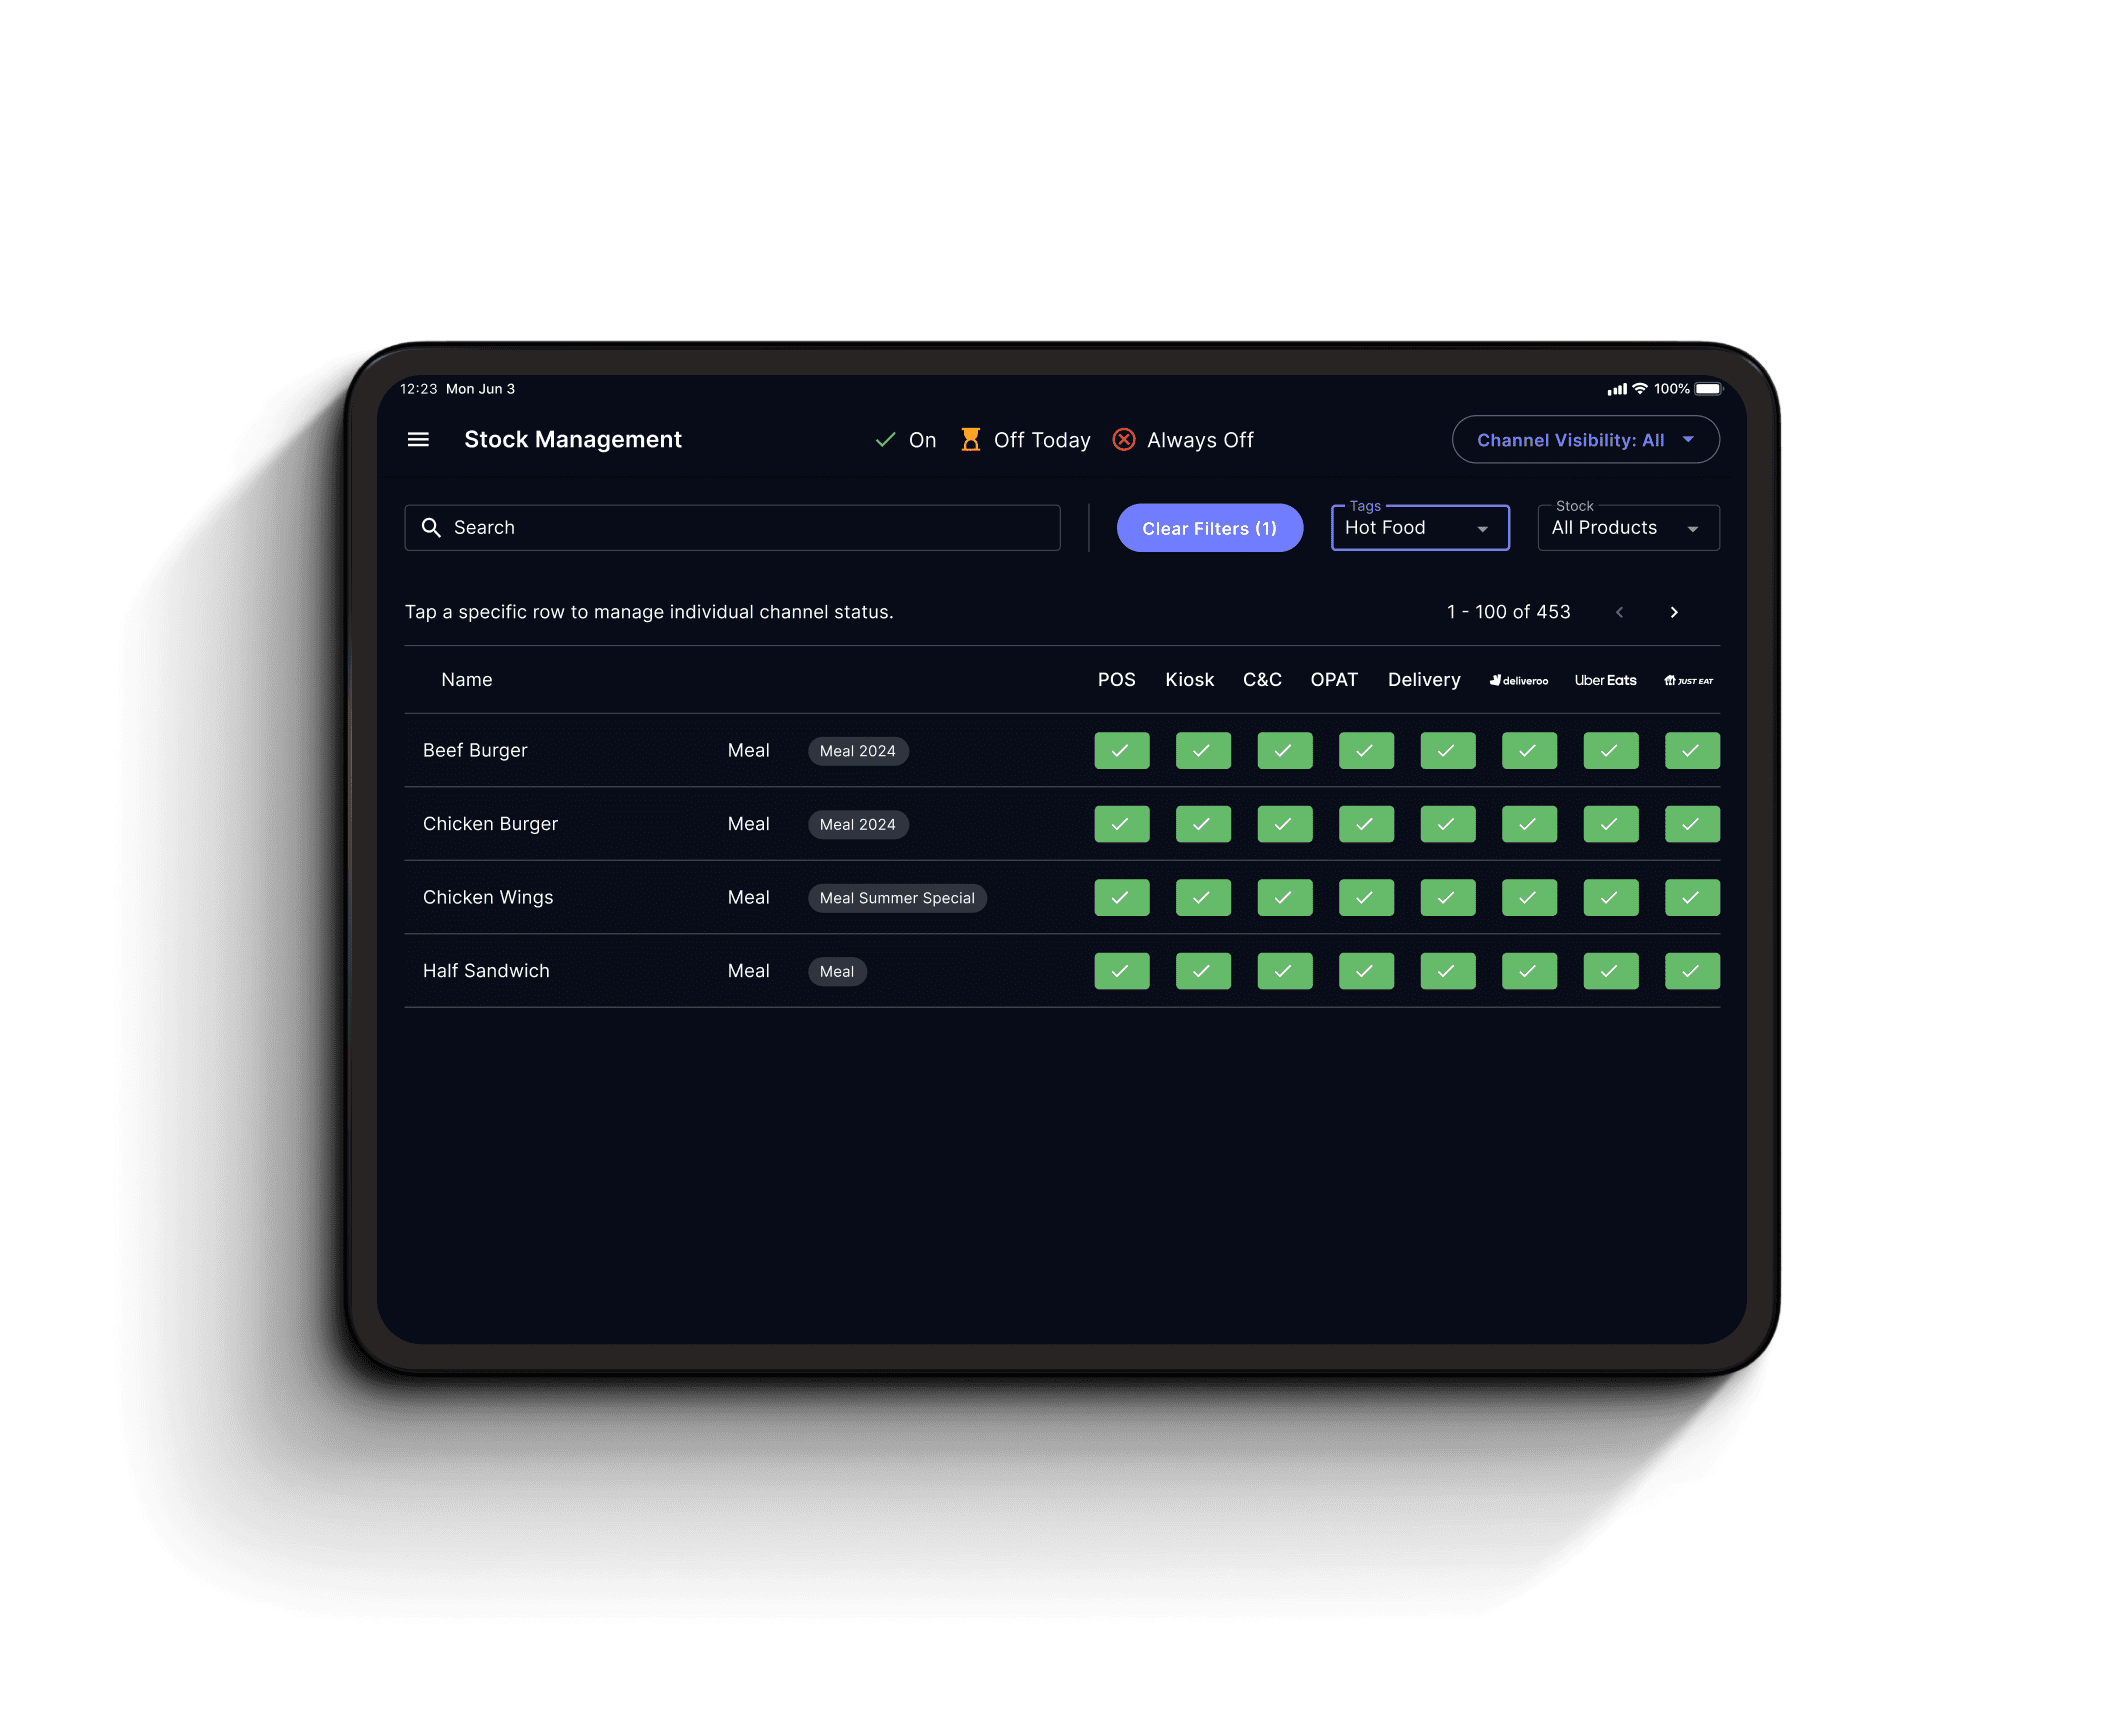Screen dimensions: 2124x1720
Task: Click the Uber Eats column logo
Action: tap(1605, 681)
